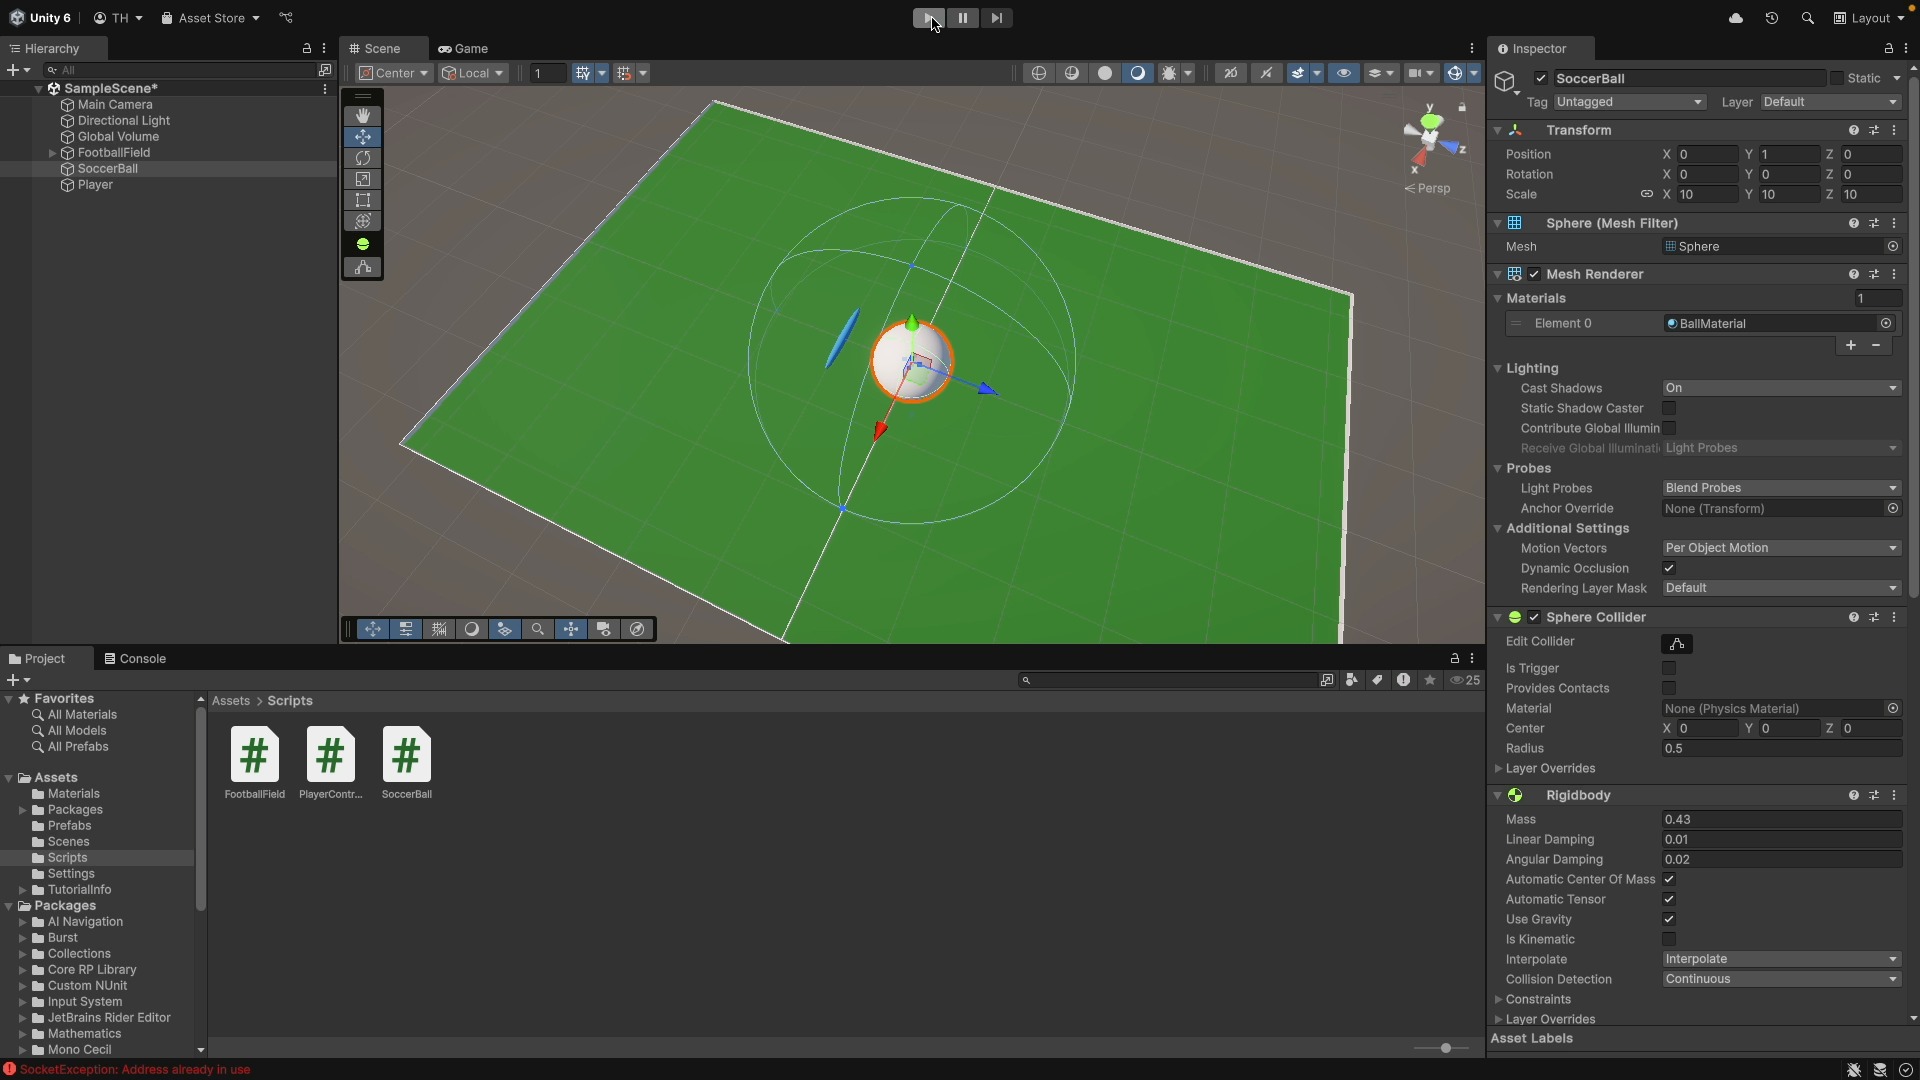Open the Layout dropdown button
The image size is (1920, 1080).
(1869, 18)
